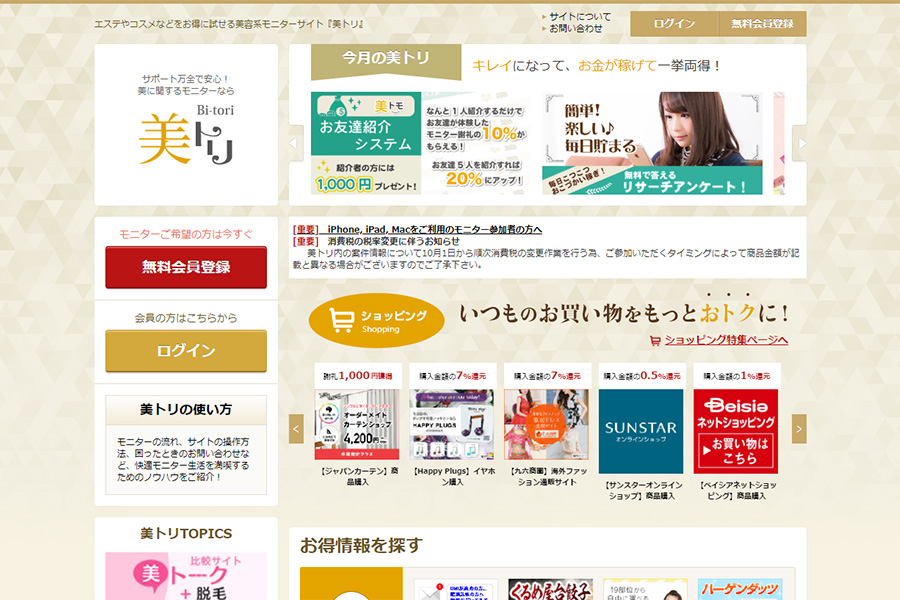Click the 購入金額の0.5%還元 label

pos(641,376)
